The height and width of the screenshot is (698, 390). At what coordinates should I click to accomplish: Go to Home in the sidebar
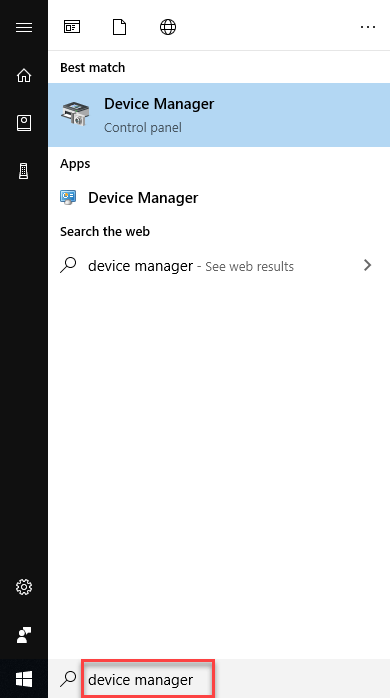coord(24,76)
